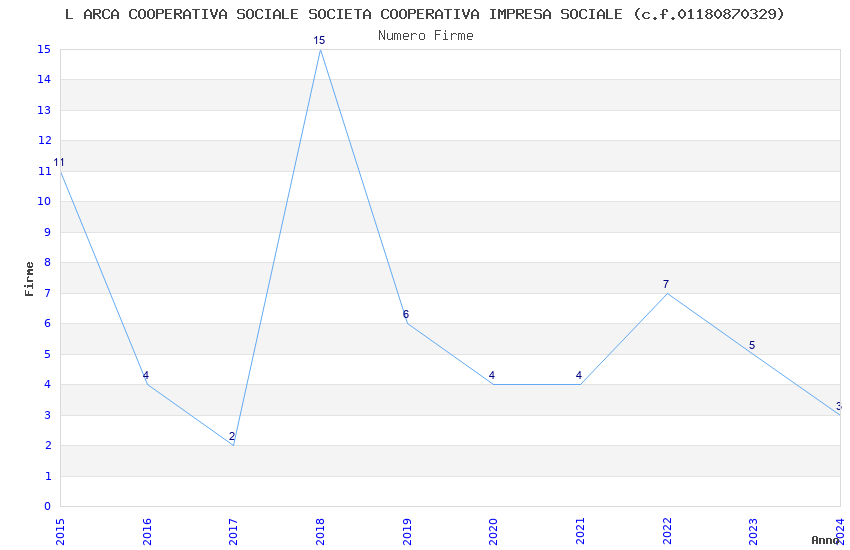Click the chart title L ARCA COOPERATIVA SOCIALE

coord(424,15)
